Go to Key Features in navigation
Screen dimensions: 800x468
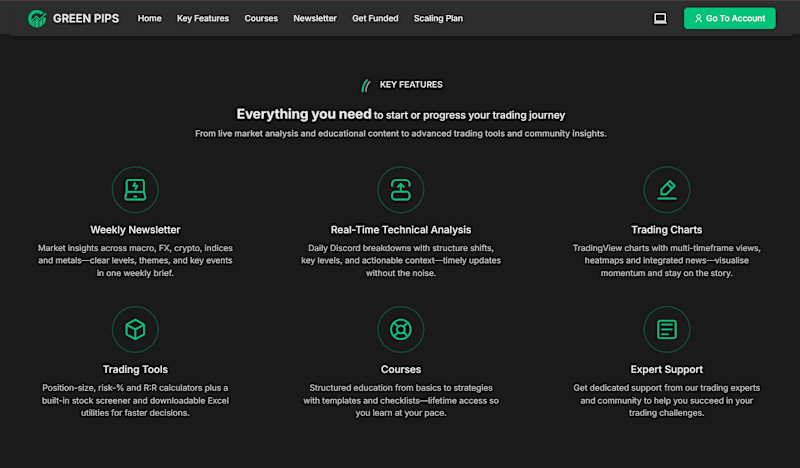(203, 18)
